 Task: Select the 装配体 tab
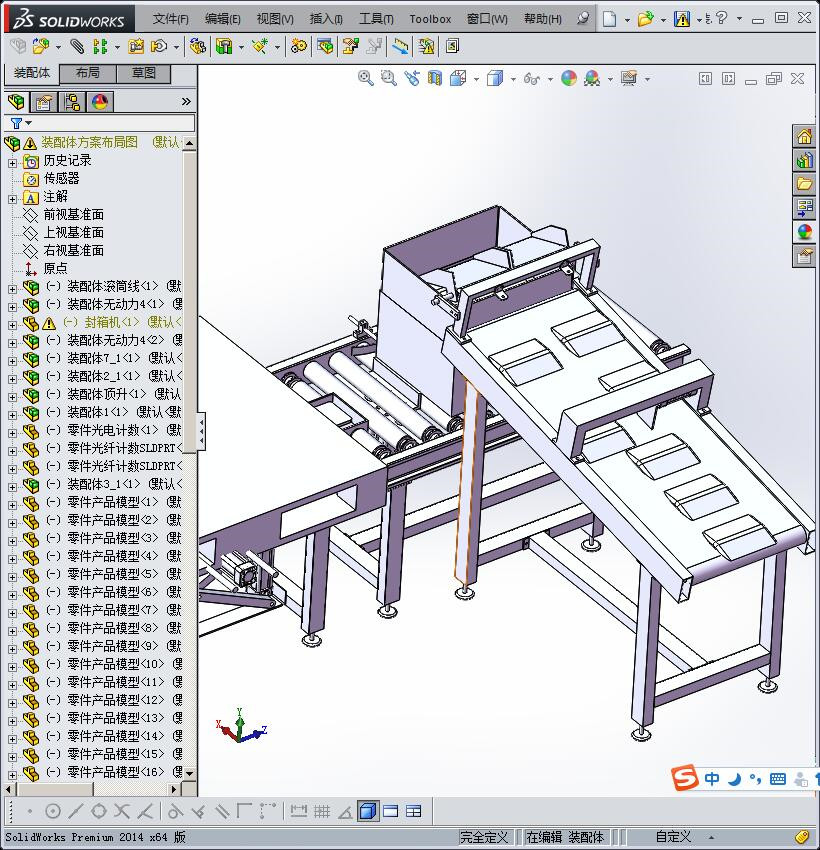click(31, 73)
